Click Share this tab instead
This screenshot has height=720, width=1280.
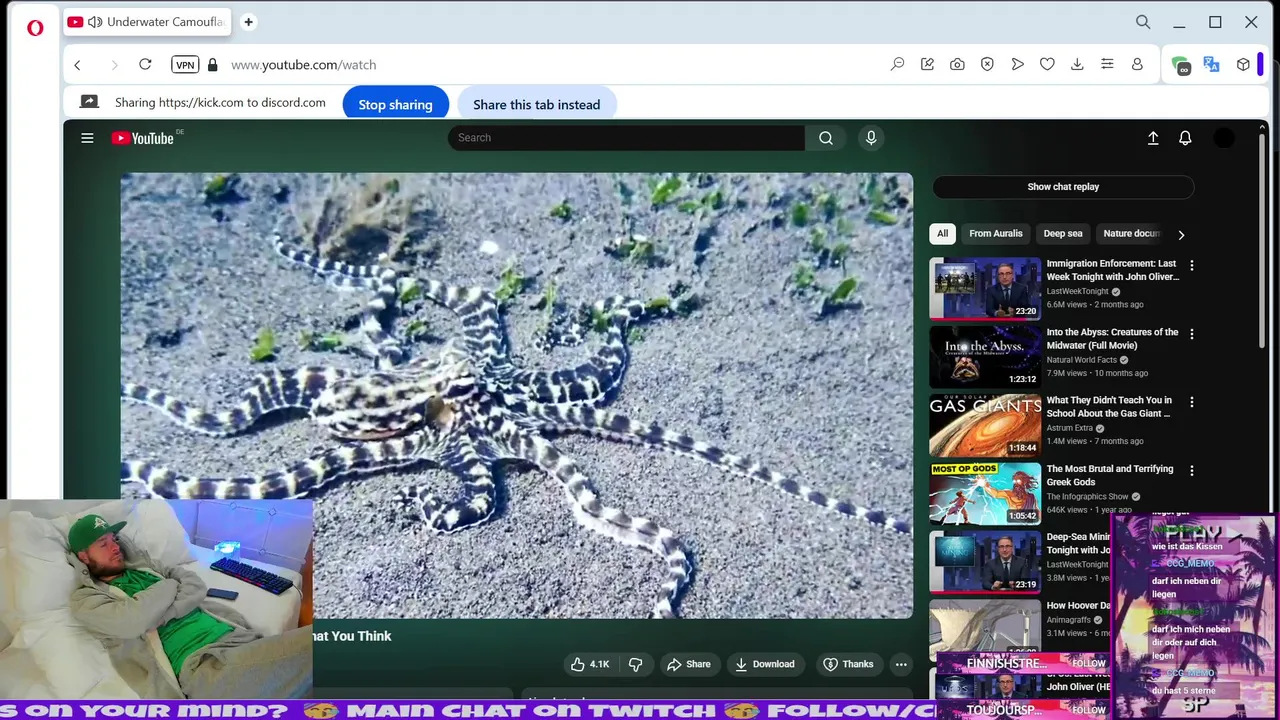(537, 104)
